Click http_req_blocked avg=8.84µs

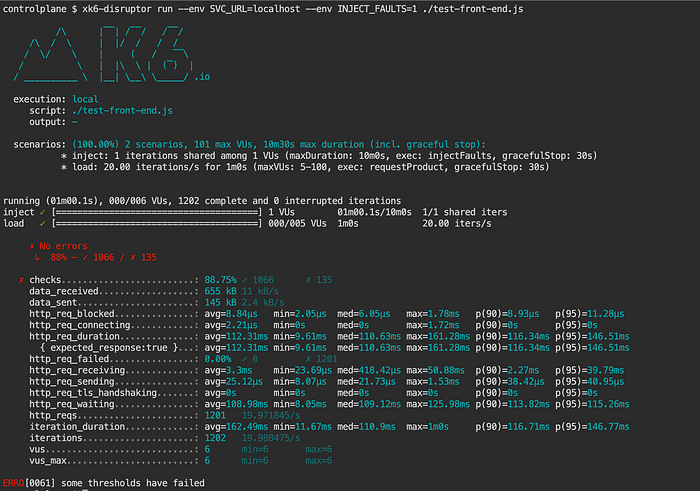tap(231, 314)
